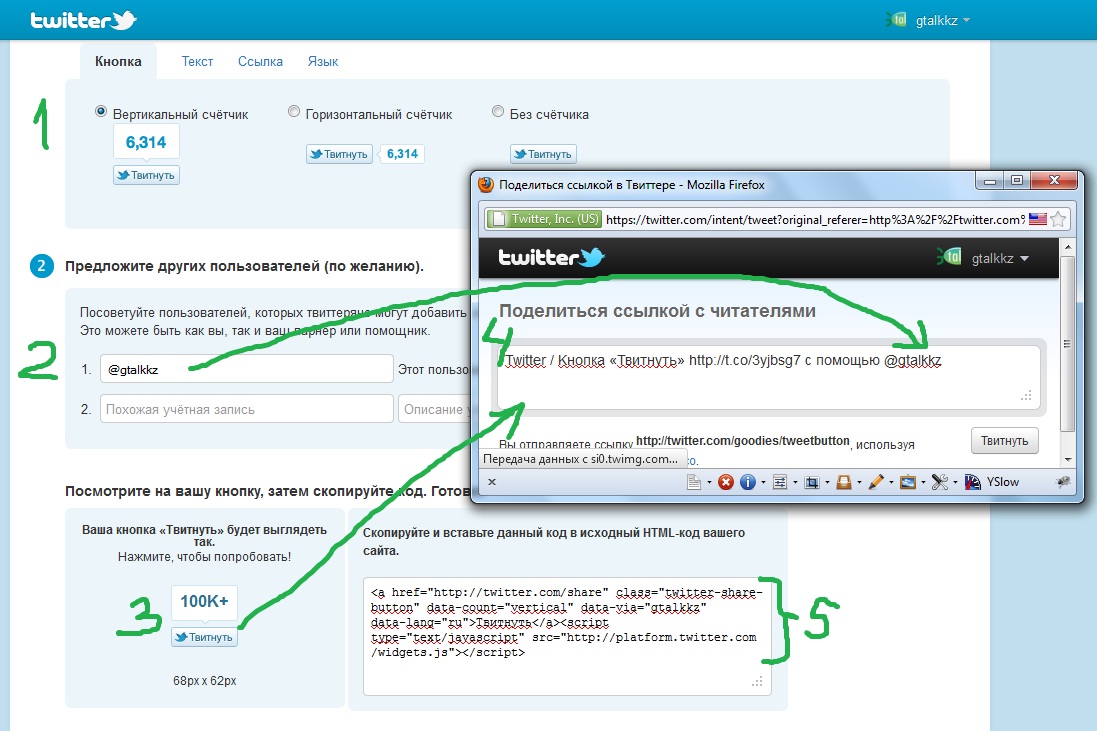Click Твитнуть button under Без счётчика
This screenshot has width=1097, height=731.
544,154
